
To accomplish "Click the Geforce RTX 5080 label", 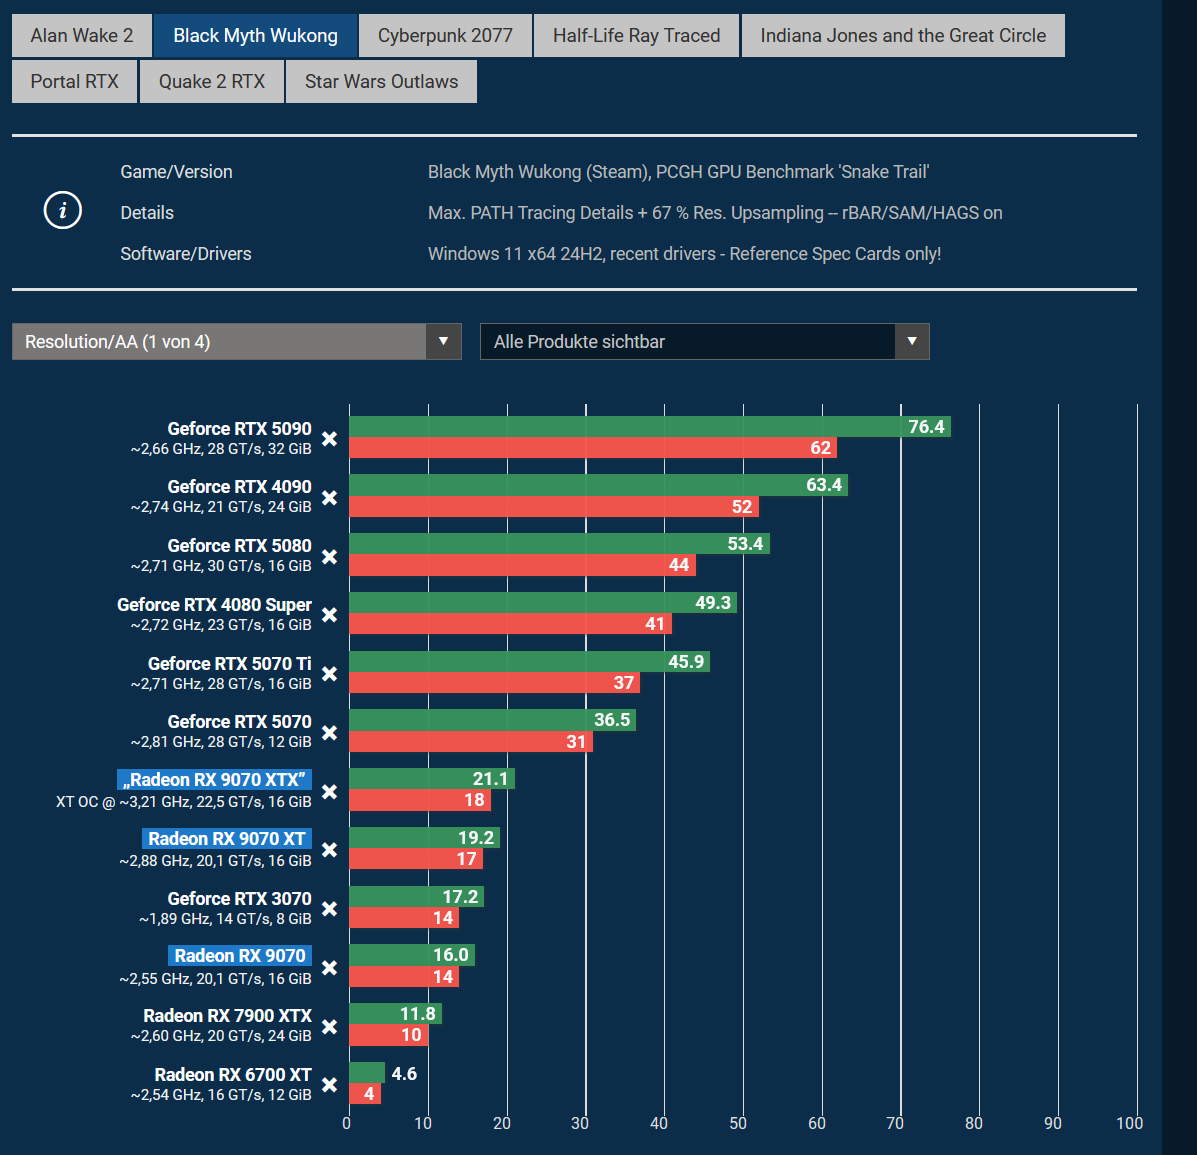I will click(239, 545).
